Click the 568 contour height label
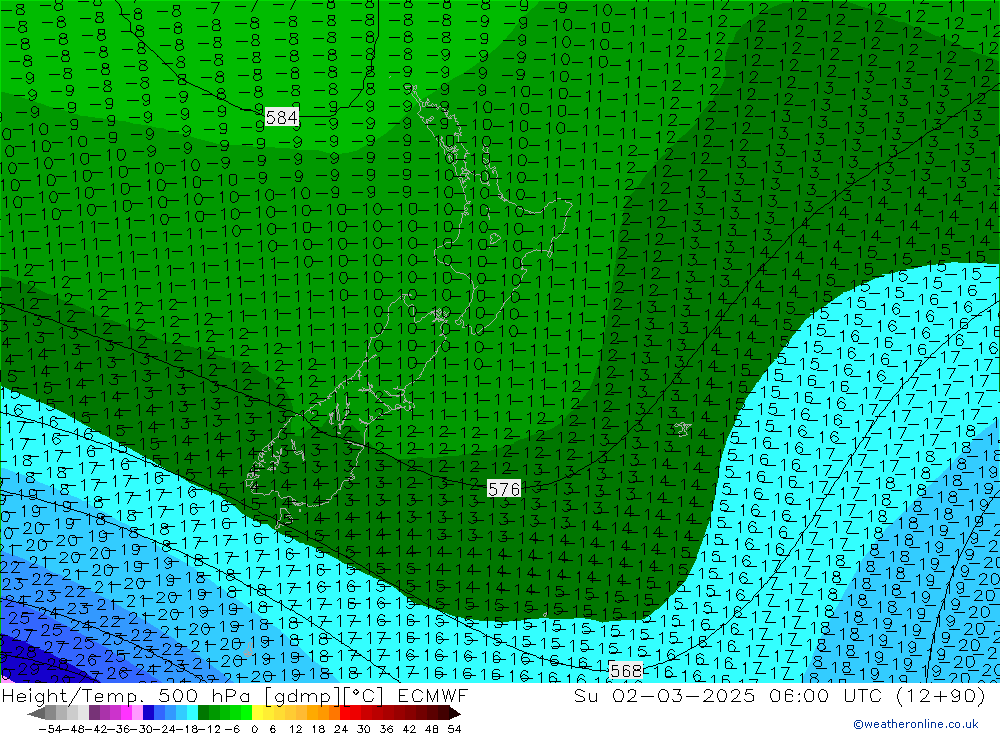 tap(626, 670)
